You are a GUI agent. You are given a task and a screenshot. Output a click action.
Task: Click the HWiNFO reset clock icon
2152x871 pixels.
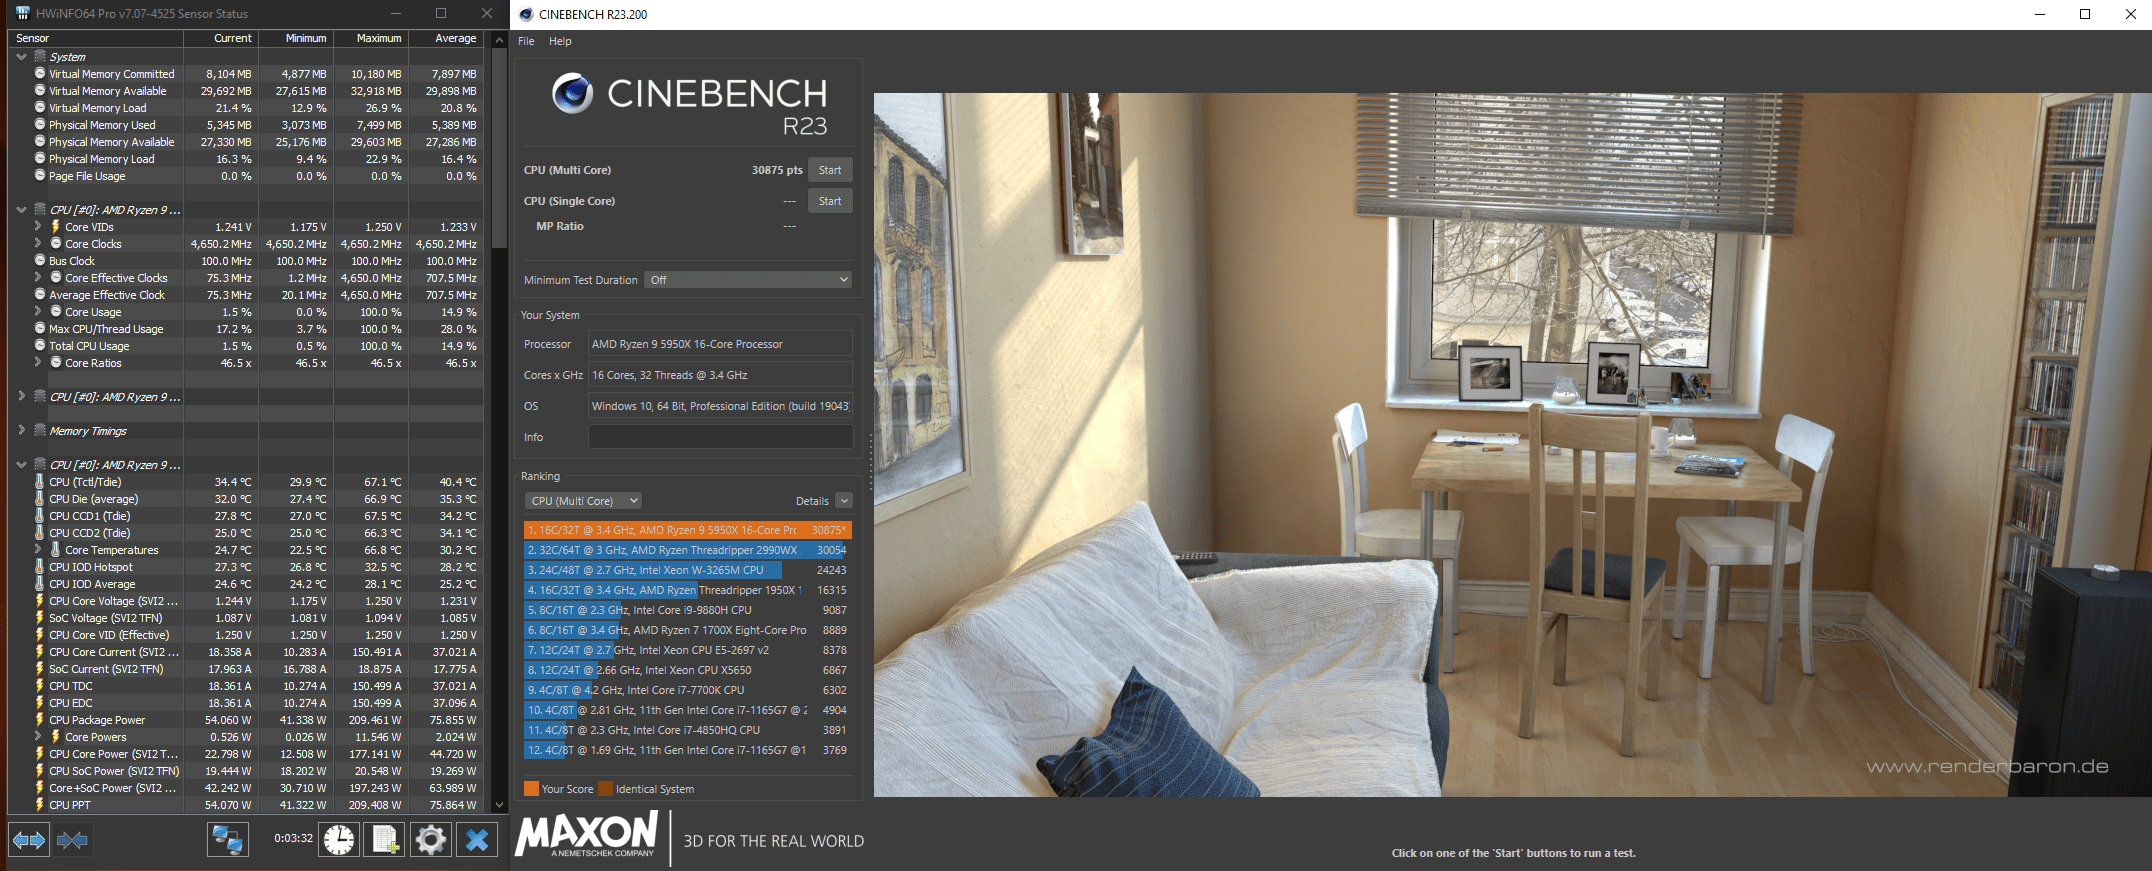click(x=339, y=840)
